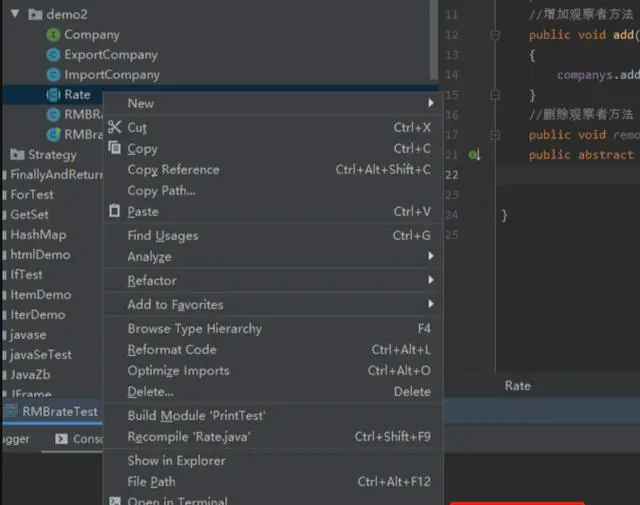Screen dimensions: 640x505
Task: Open the htmlDemo item in project tree
Action: (40, 255)
